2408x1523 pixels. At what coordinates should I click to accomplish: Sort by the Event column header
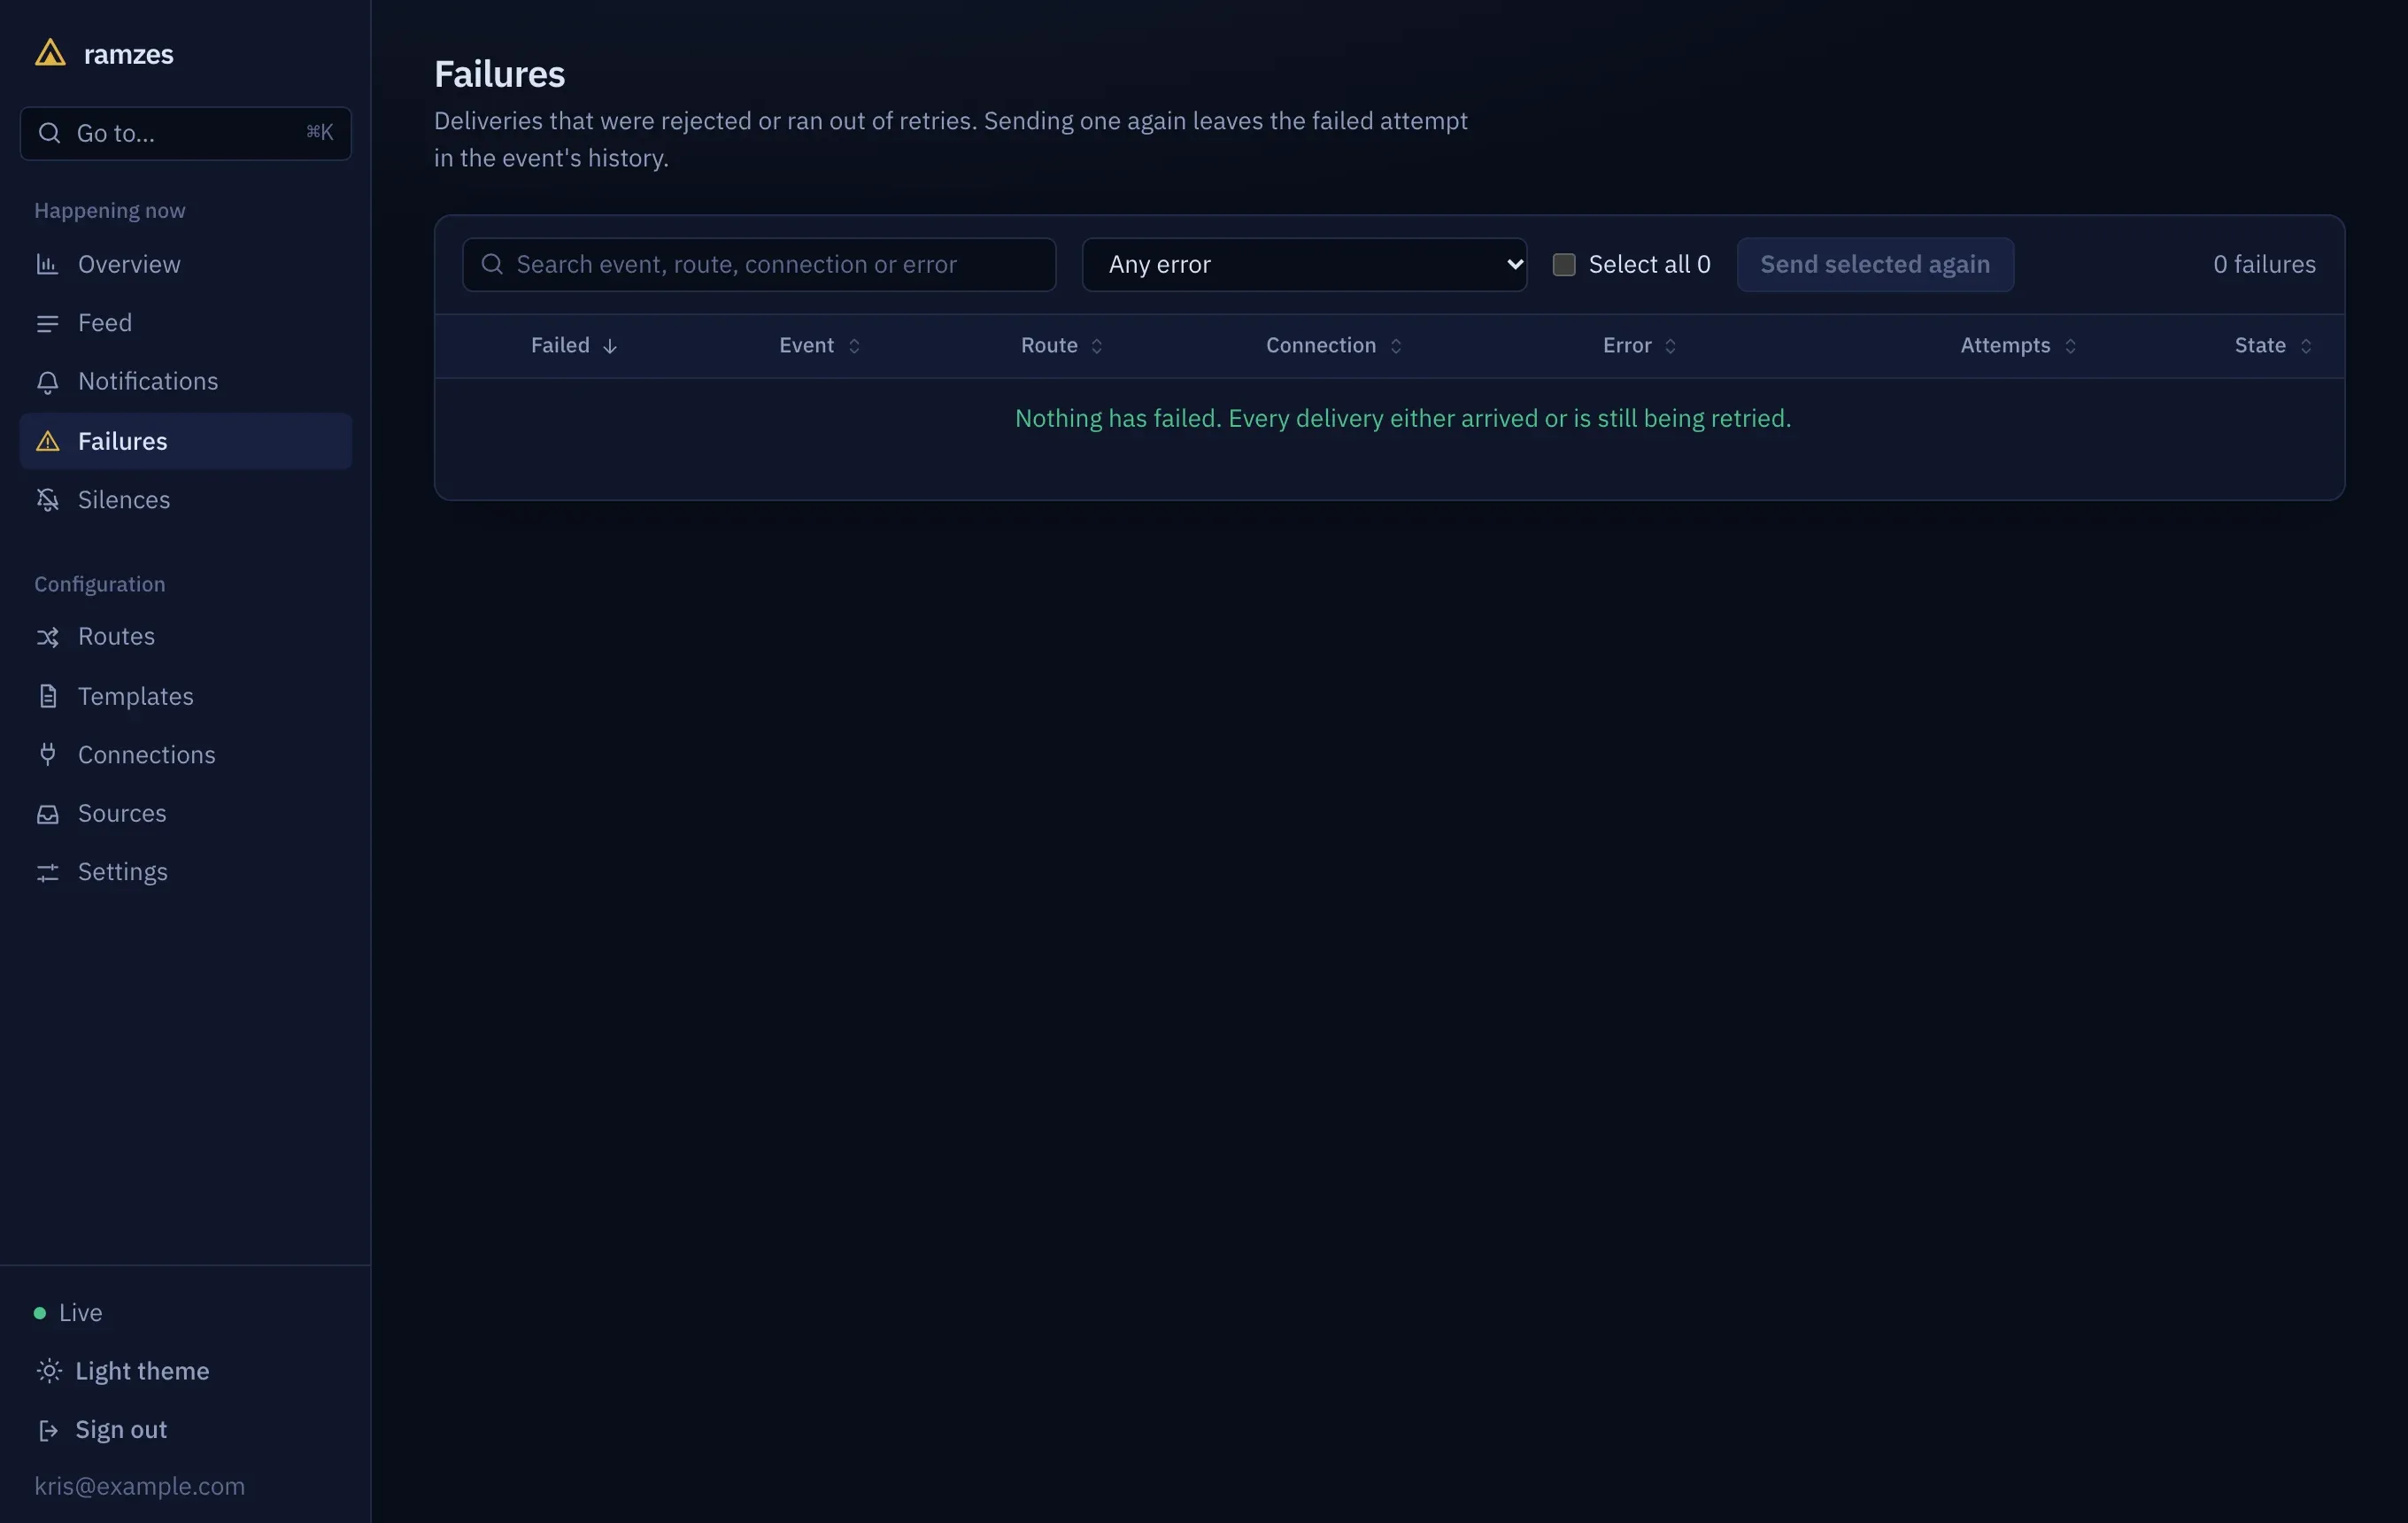click(x=820, y=345)
